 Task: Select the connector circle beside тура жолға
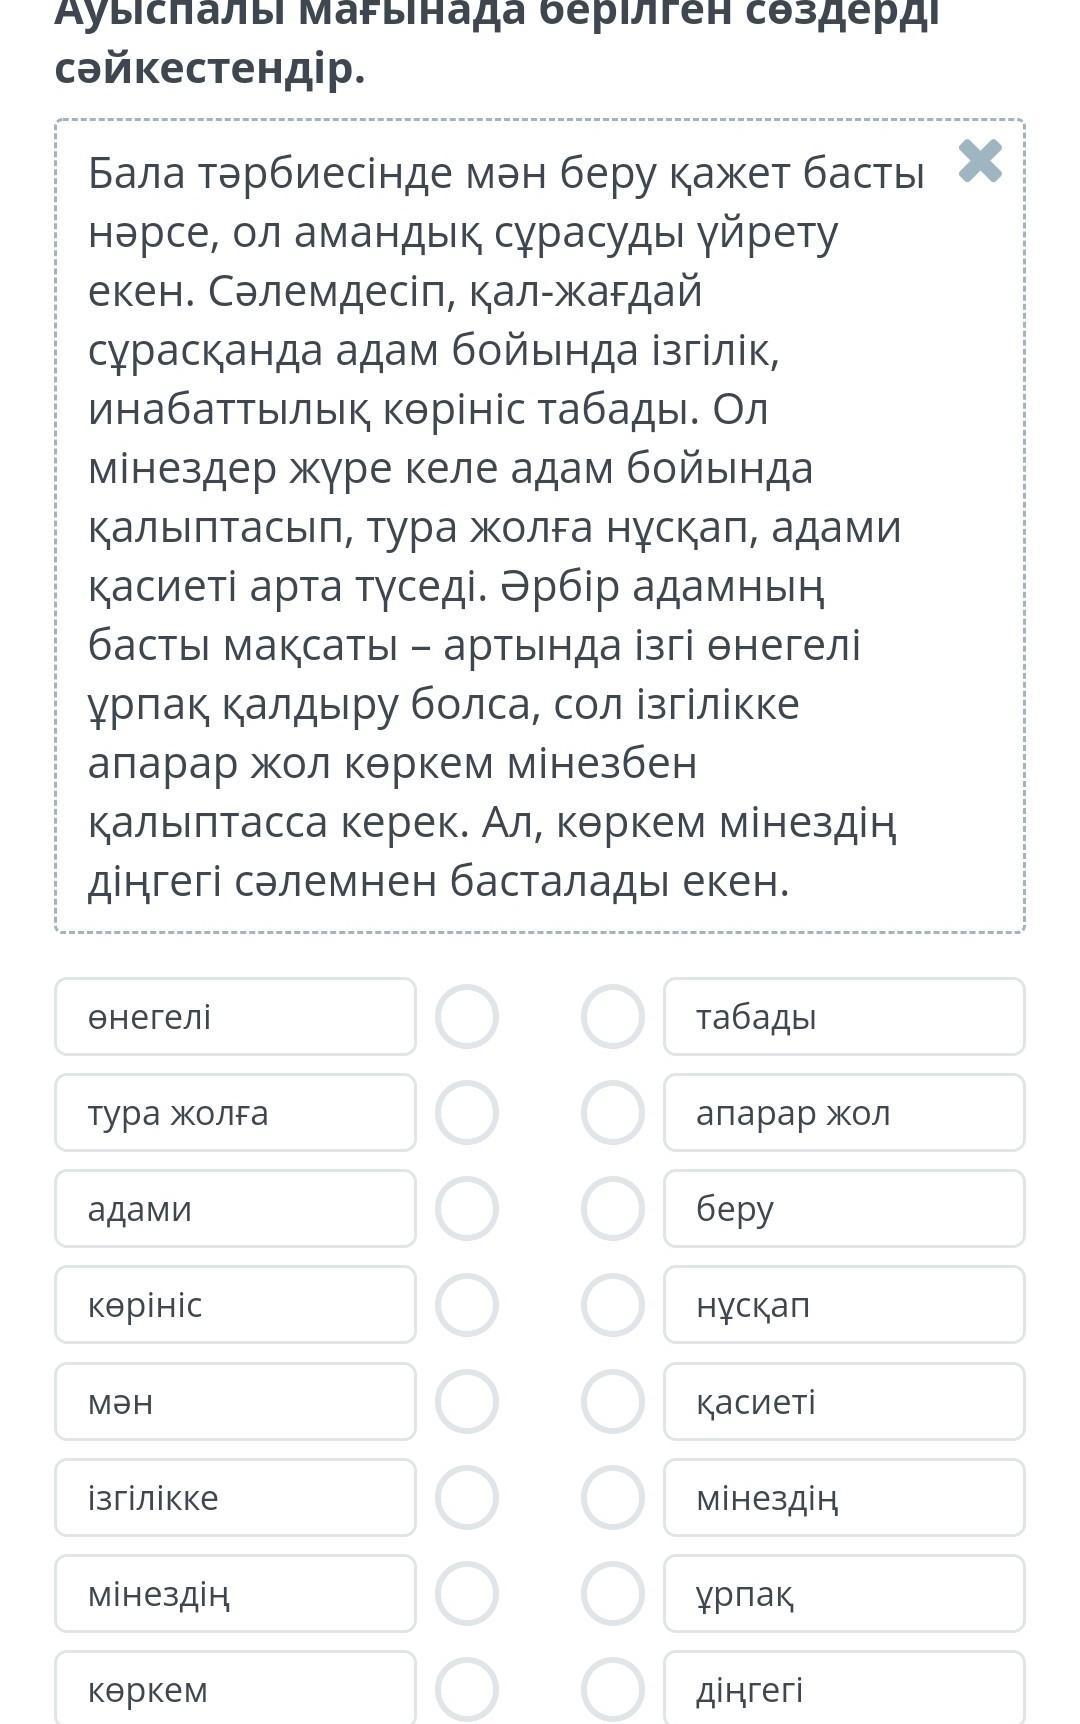pos(467,1113)
